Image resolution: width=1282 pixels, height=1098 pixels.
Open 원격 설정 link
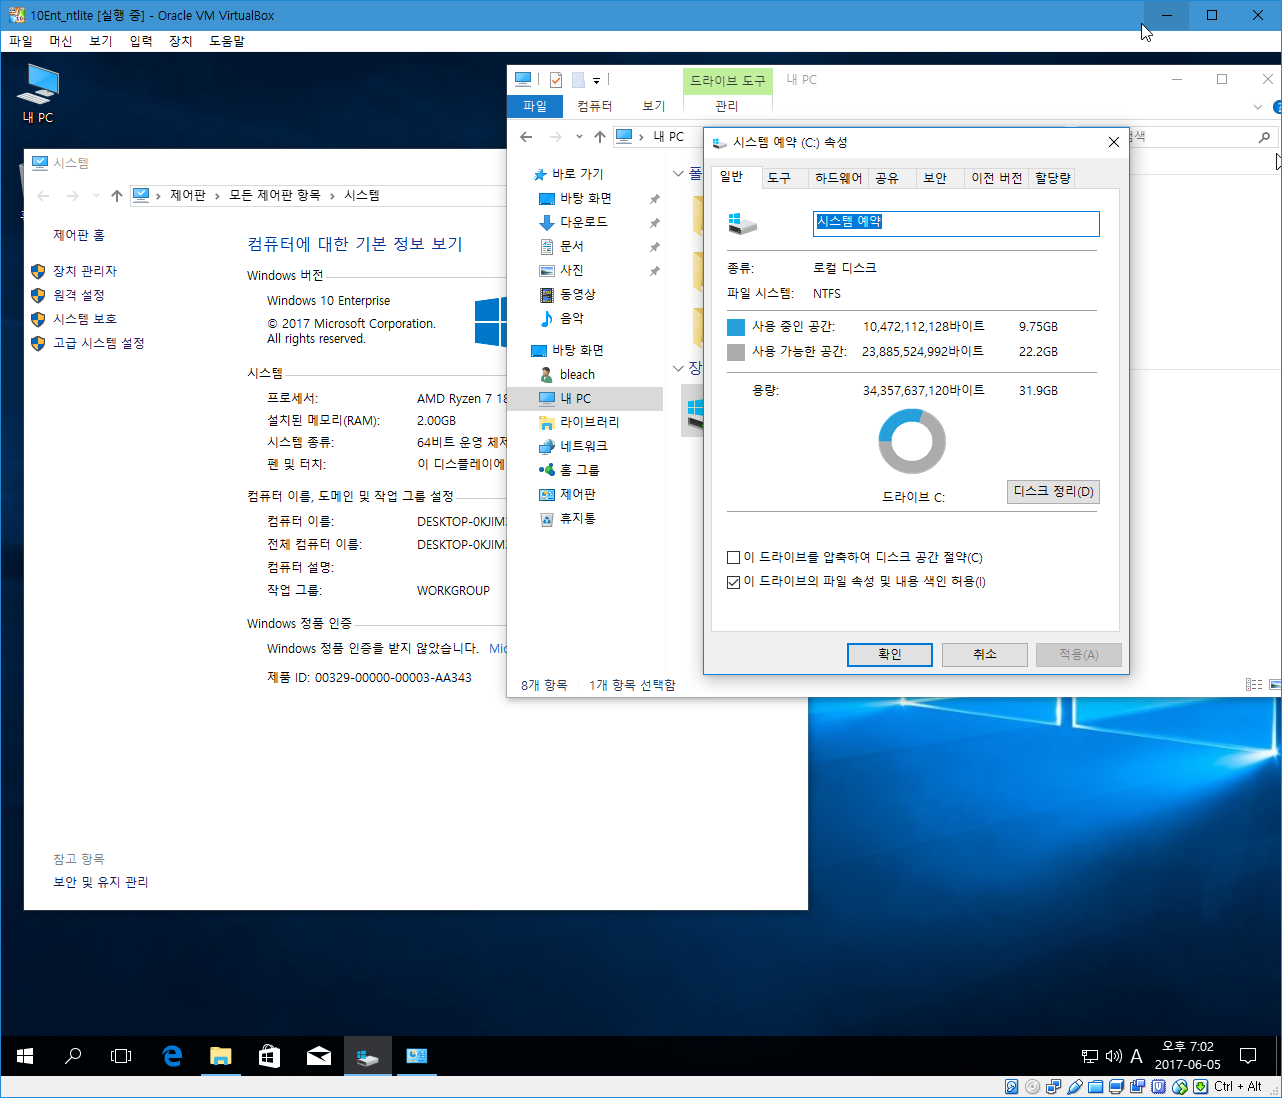[79, 295]
